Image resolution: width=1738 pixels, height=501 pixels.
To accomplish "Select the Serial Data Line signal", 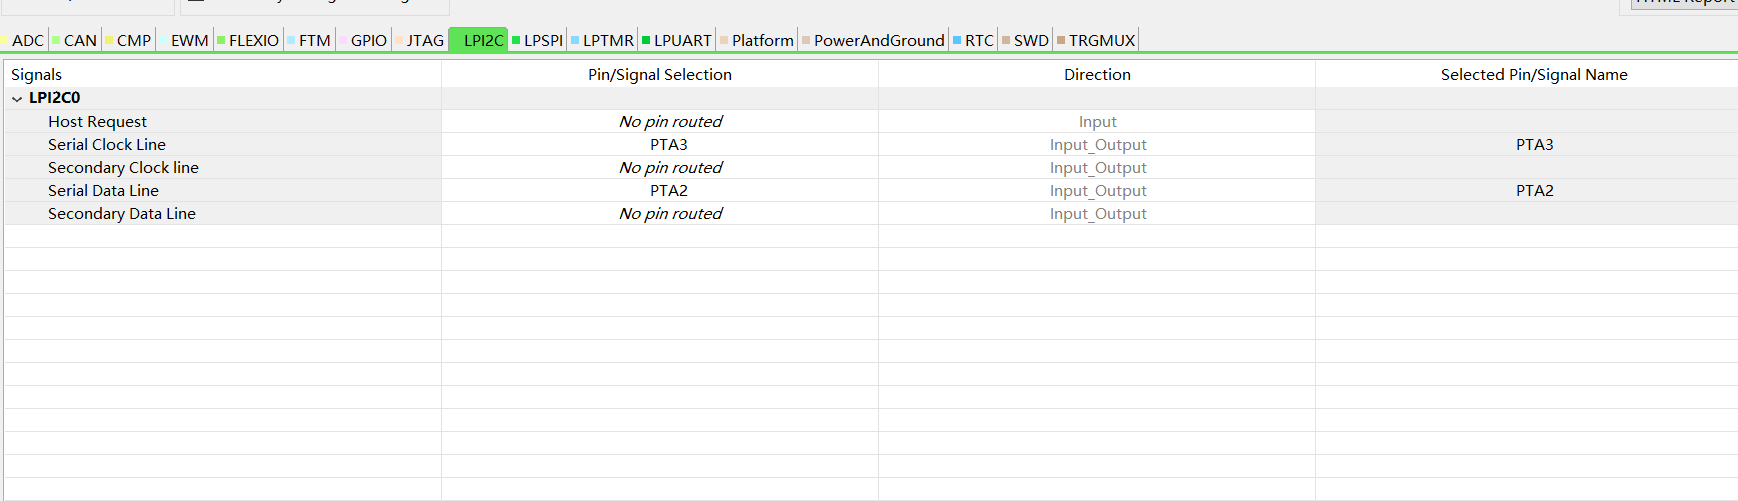I will 103,190.
